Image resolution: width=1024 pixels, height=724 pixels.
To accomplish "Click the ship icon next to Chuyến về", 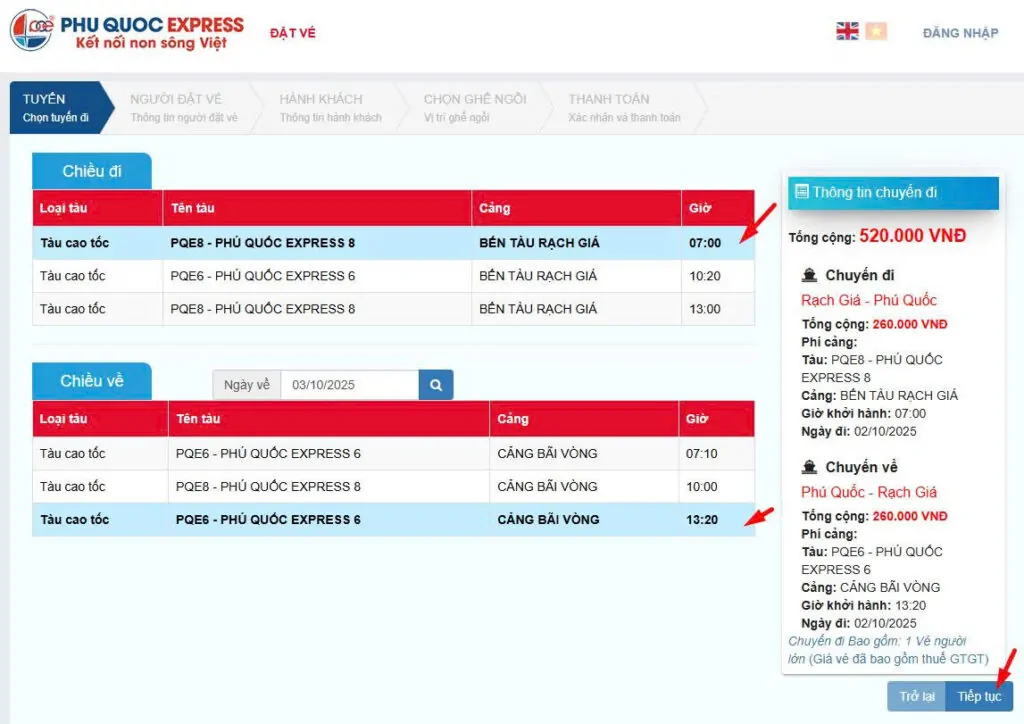I will (x=809, y=467).
